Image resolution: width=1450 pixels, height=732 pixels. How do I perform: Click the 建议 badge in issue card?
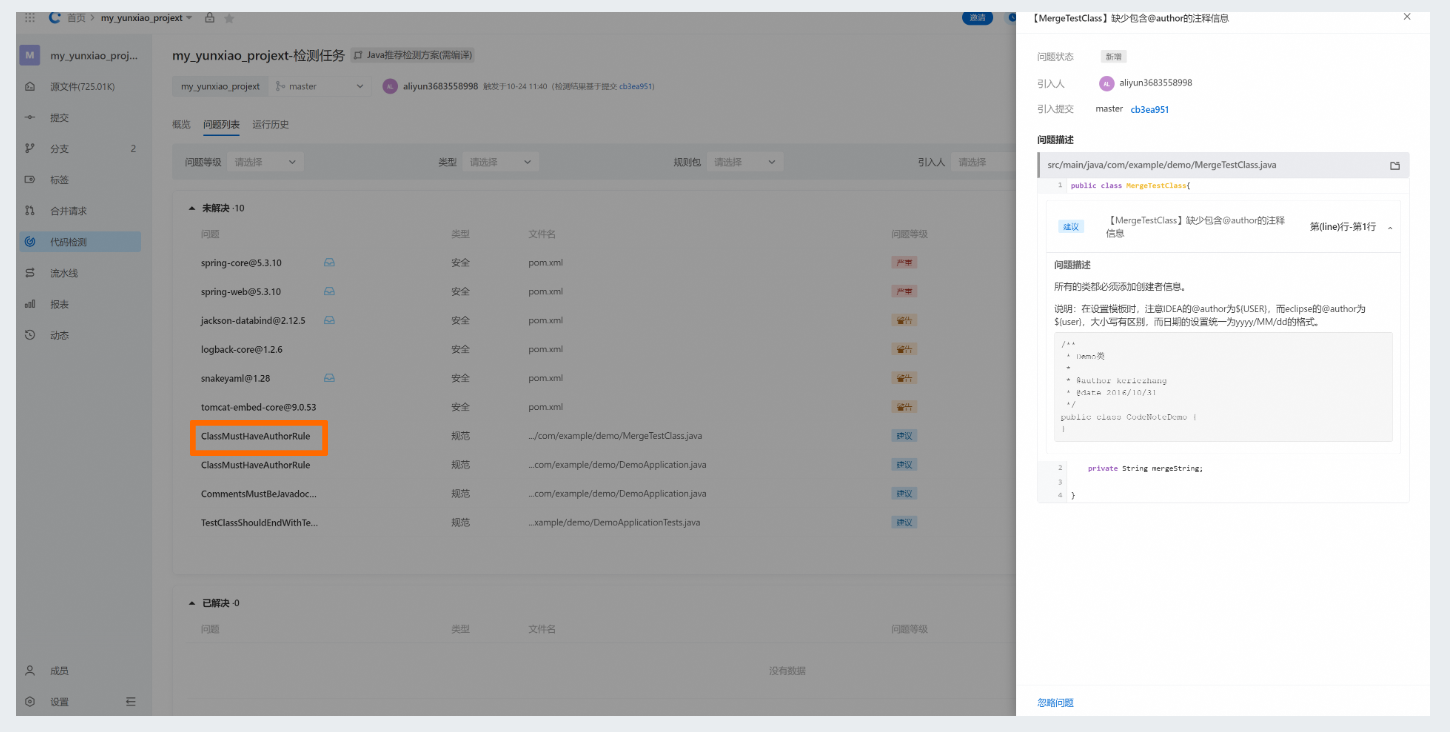point(1070,227)
